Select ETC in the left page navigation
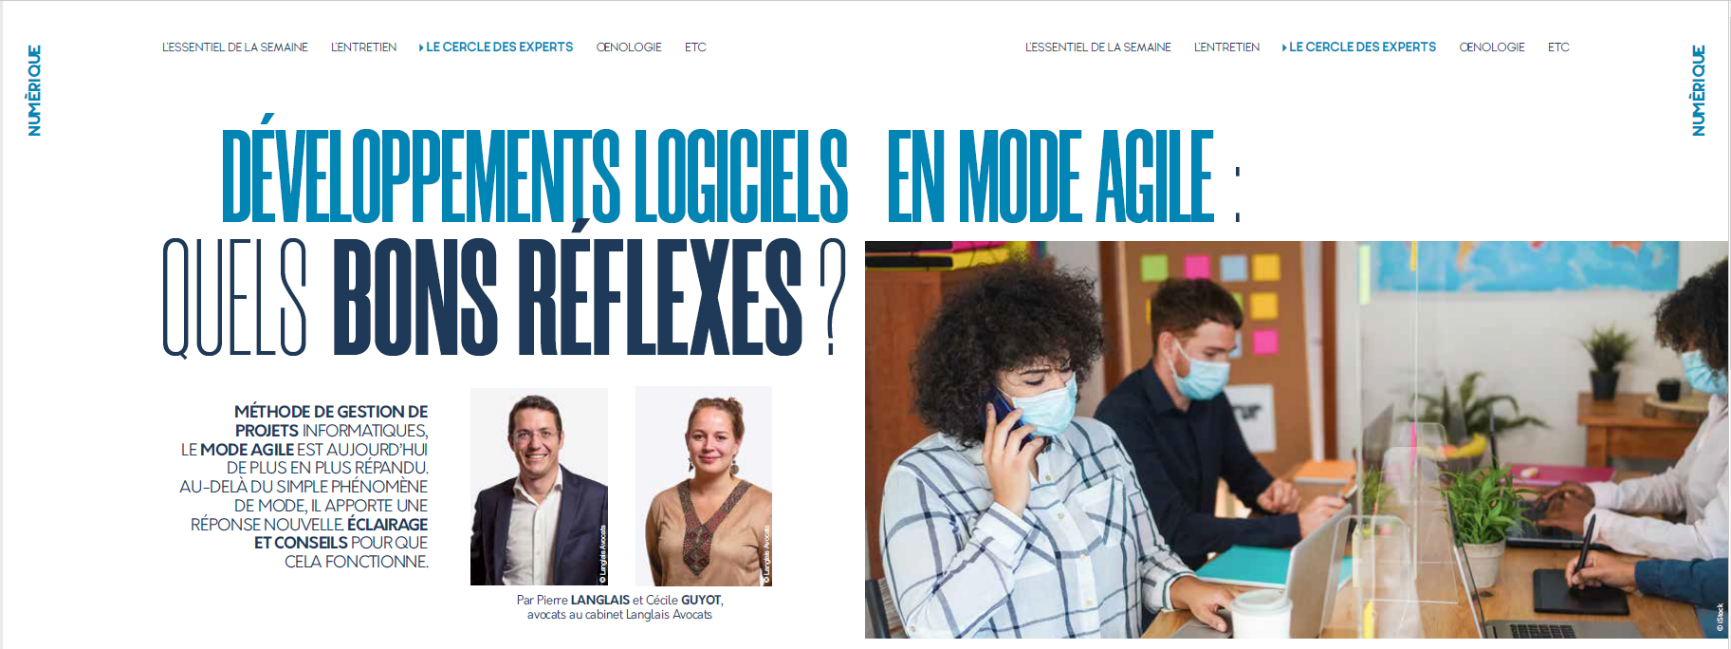 click(x=696, y=47)
